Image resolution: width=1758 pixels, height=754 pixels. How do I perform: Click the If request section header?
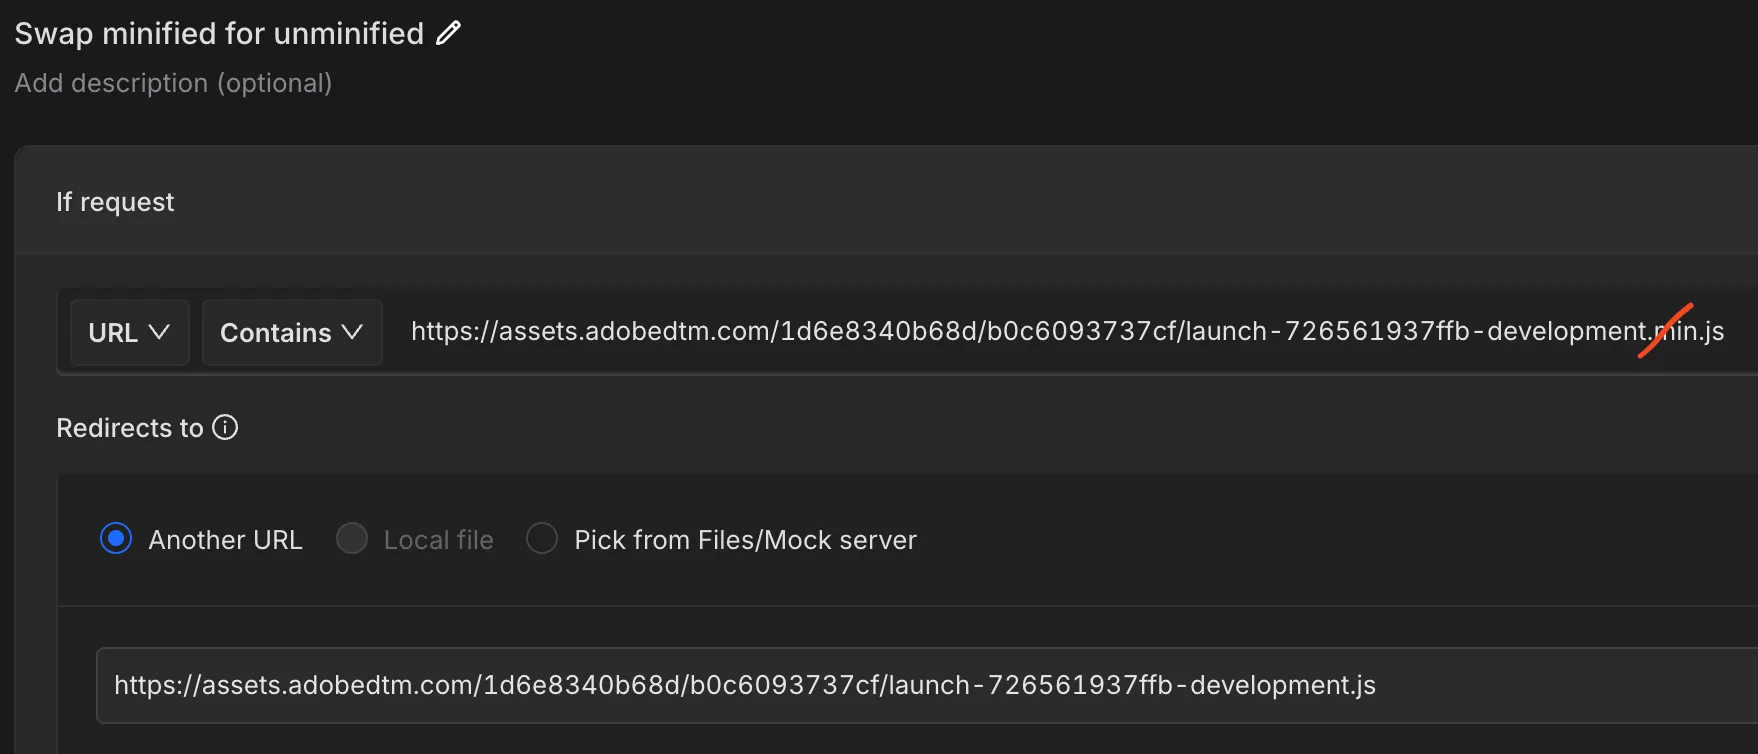[x=115, y=202]
